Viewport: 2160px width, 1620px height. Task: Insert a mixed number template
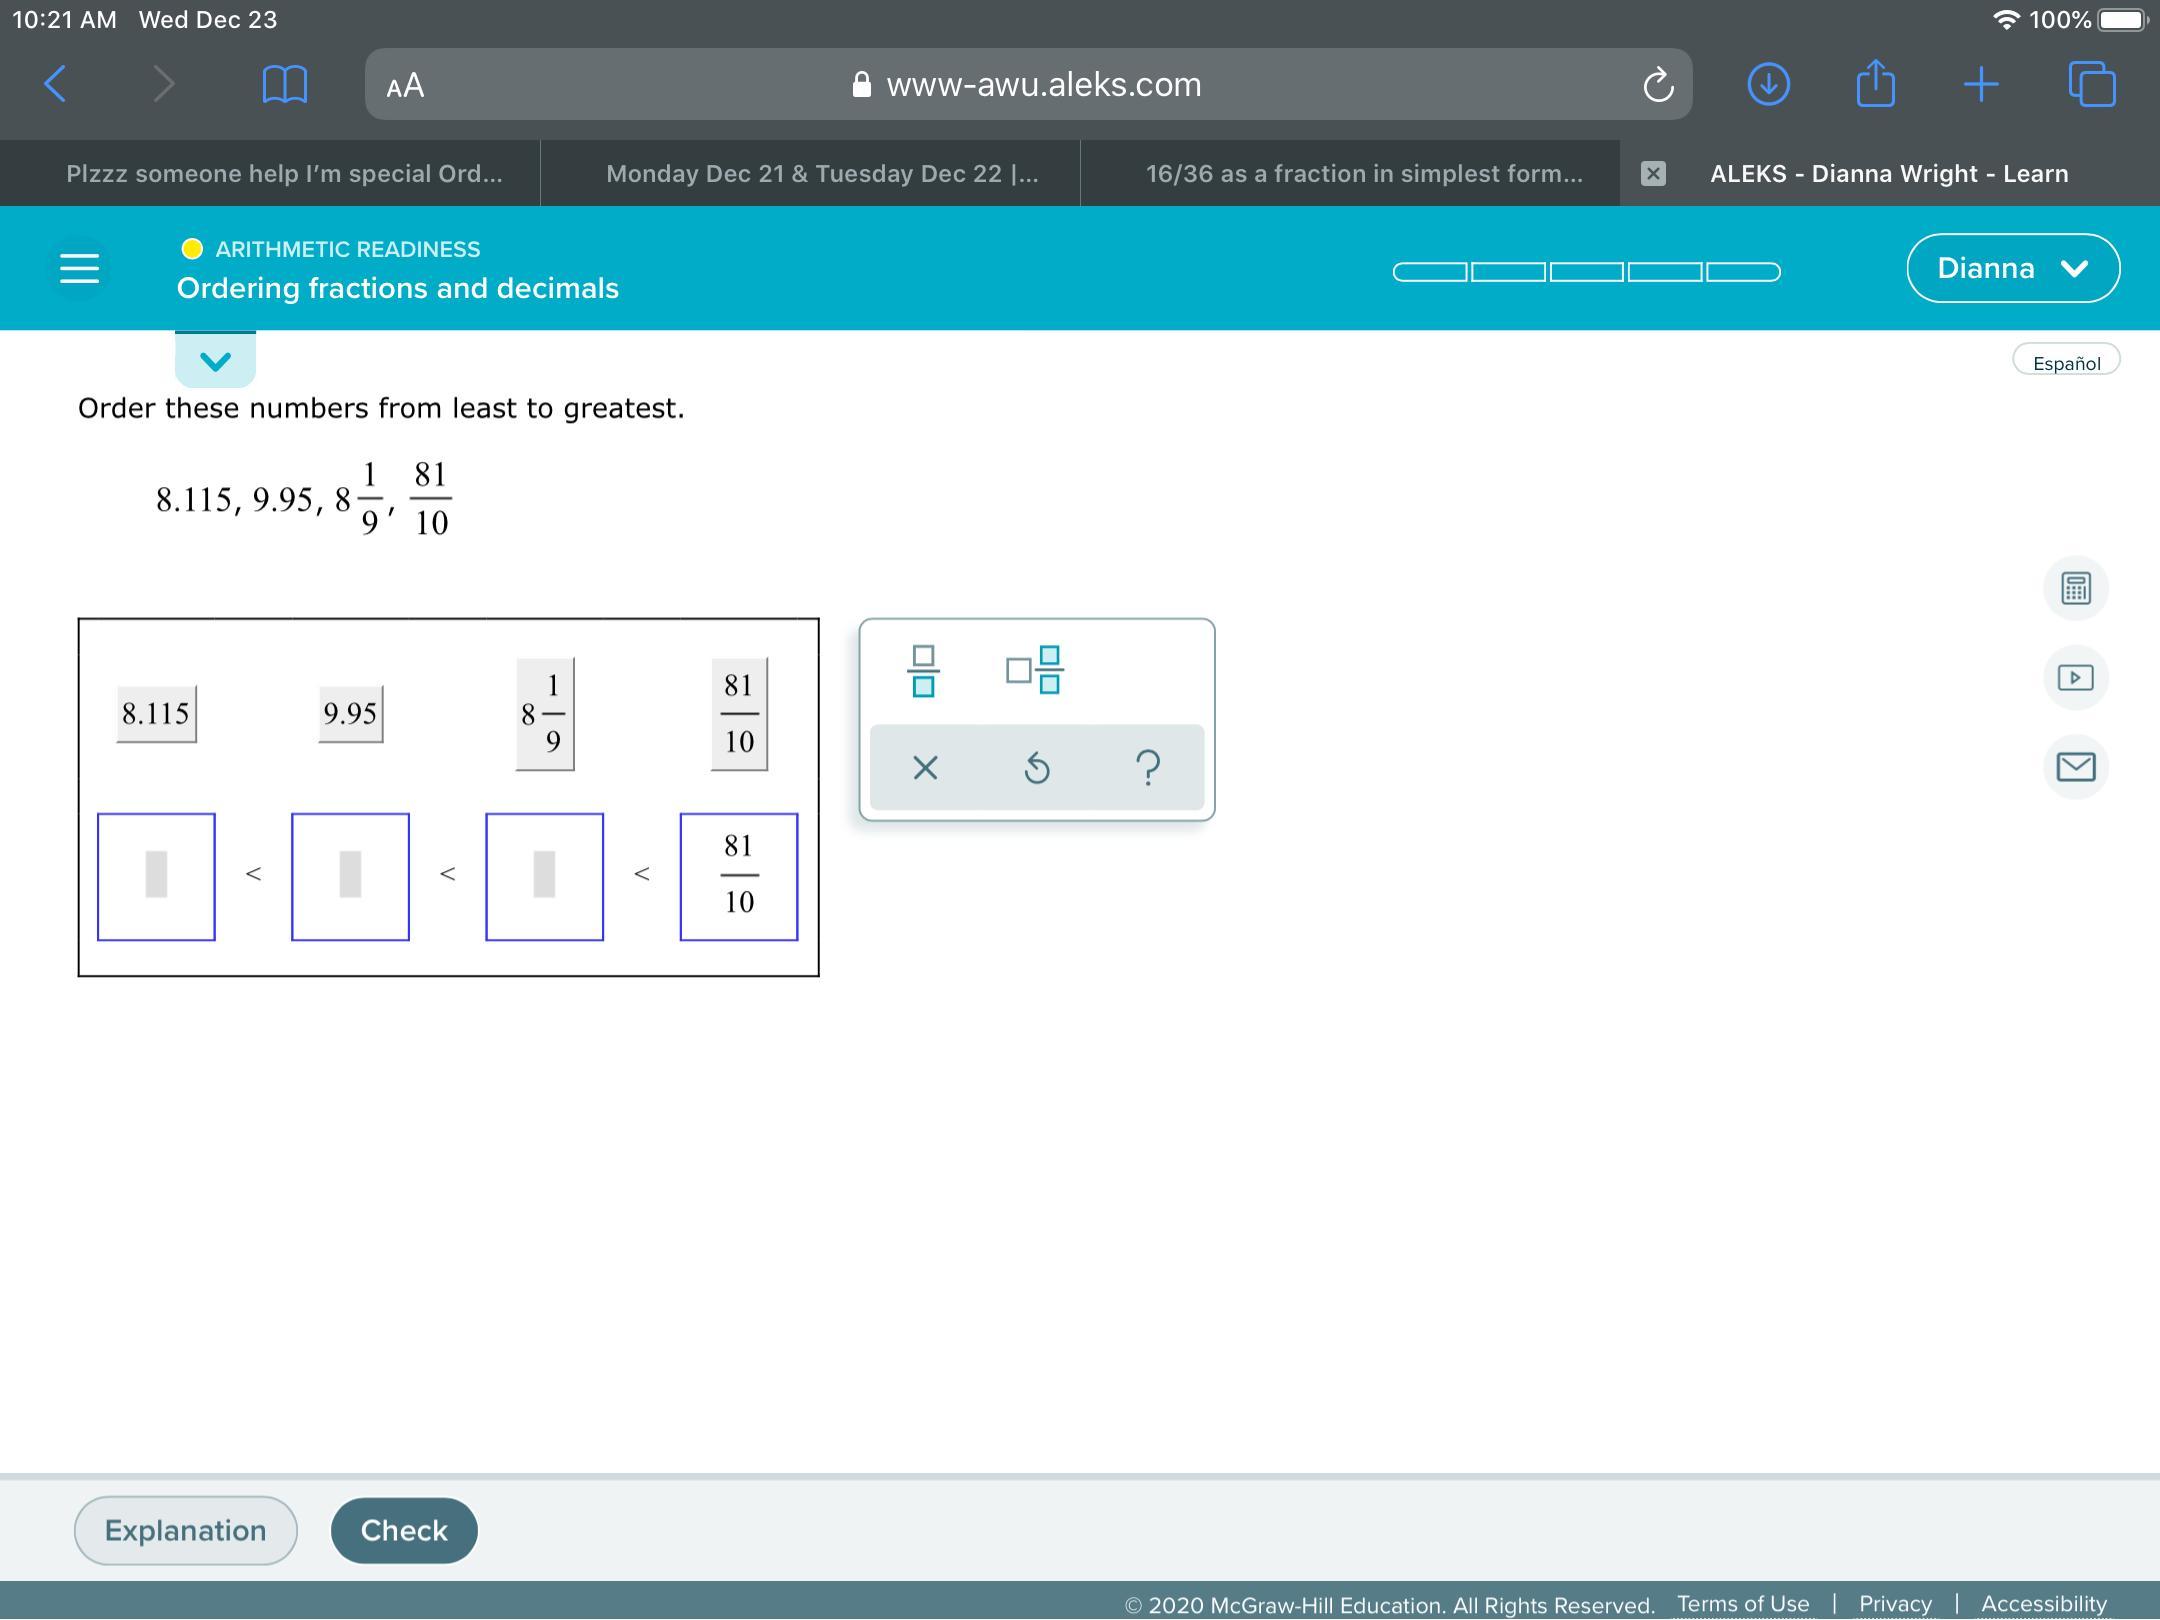(1035, 670)
